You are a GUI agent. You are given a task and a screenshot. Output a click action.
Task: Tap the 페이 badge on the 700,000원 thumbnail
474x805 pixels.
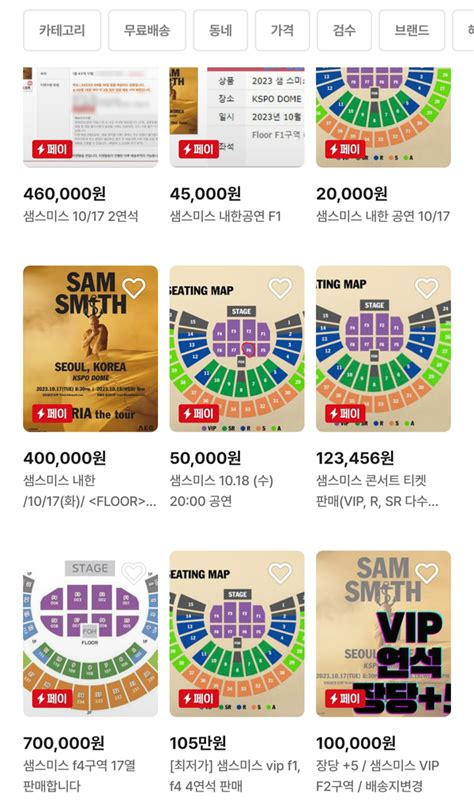(52, 698)
